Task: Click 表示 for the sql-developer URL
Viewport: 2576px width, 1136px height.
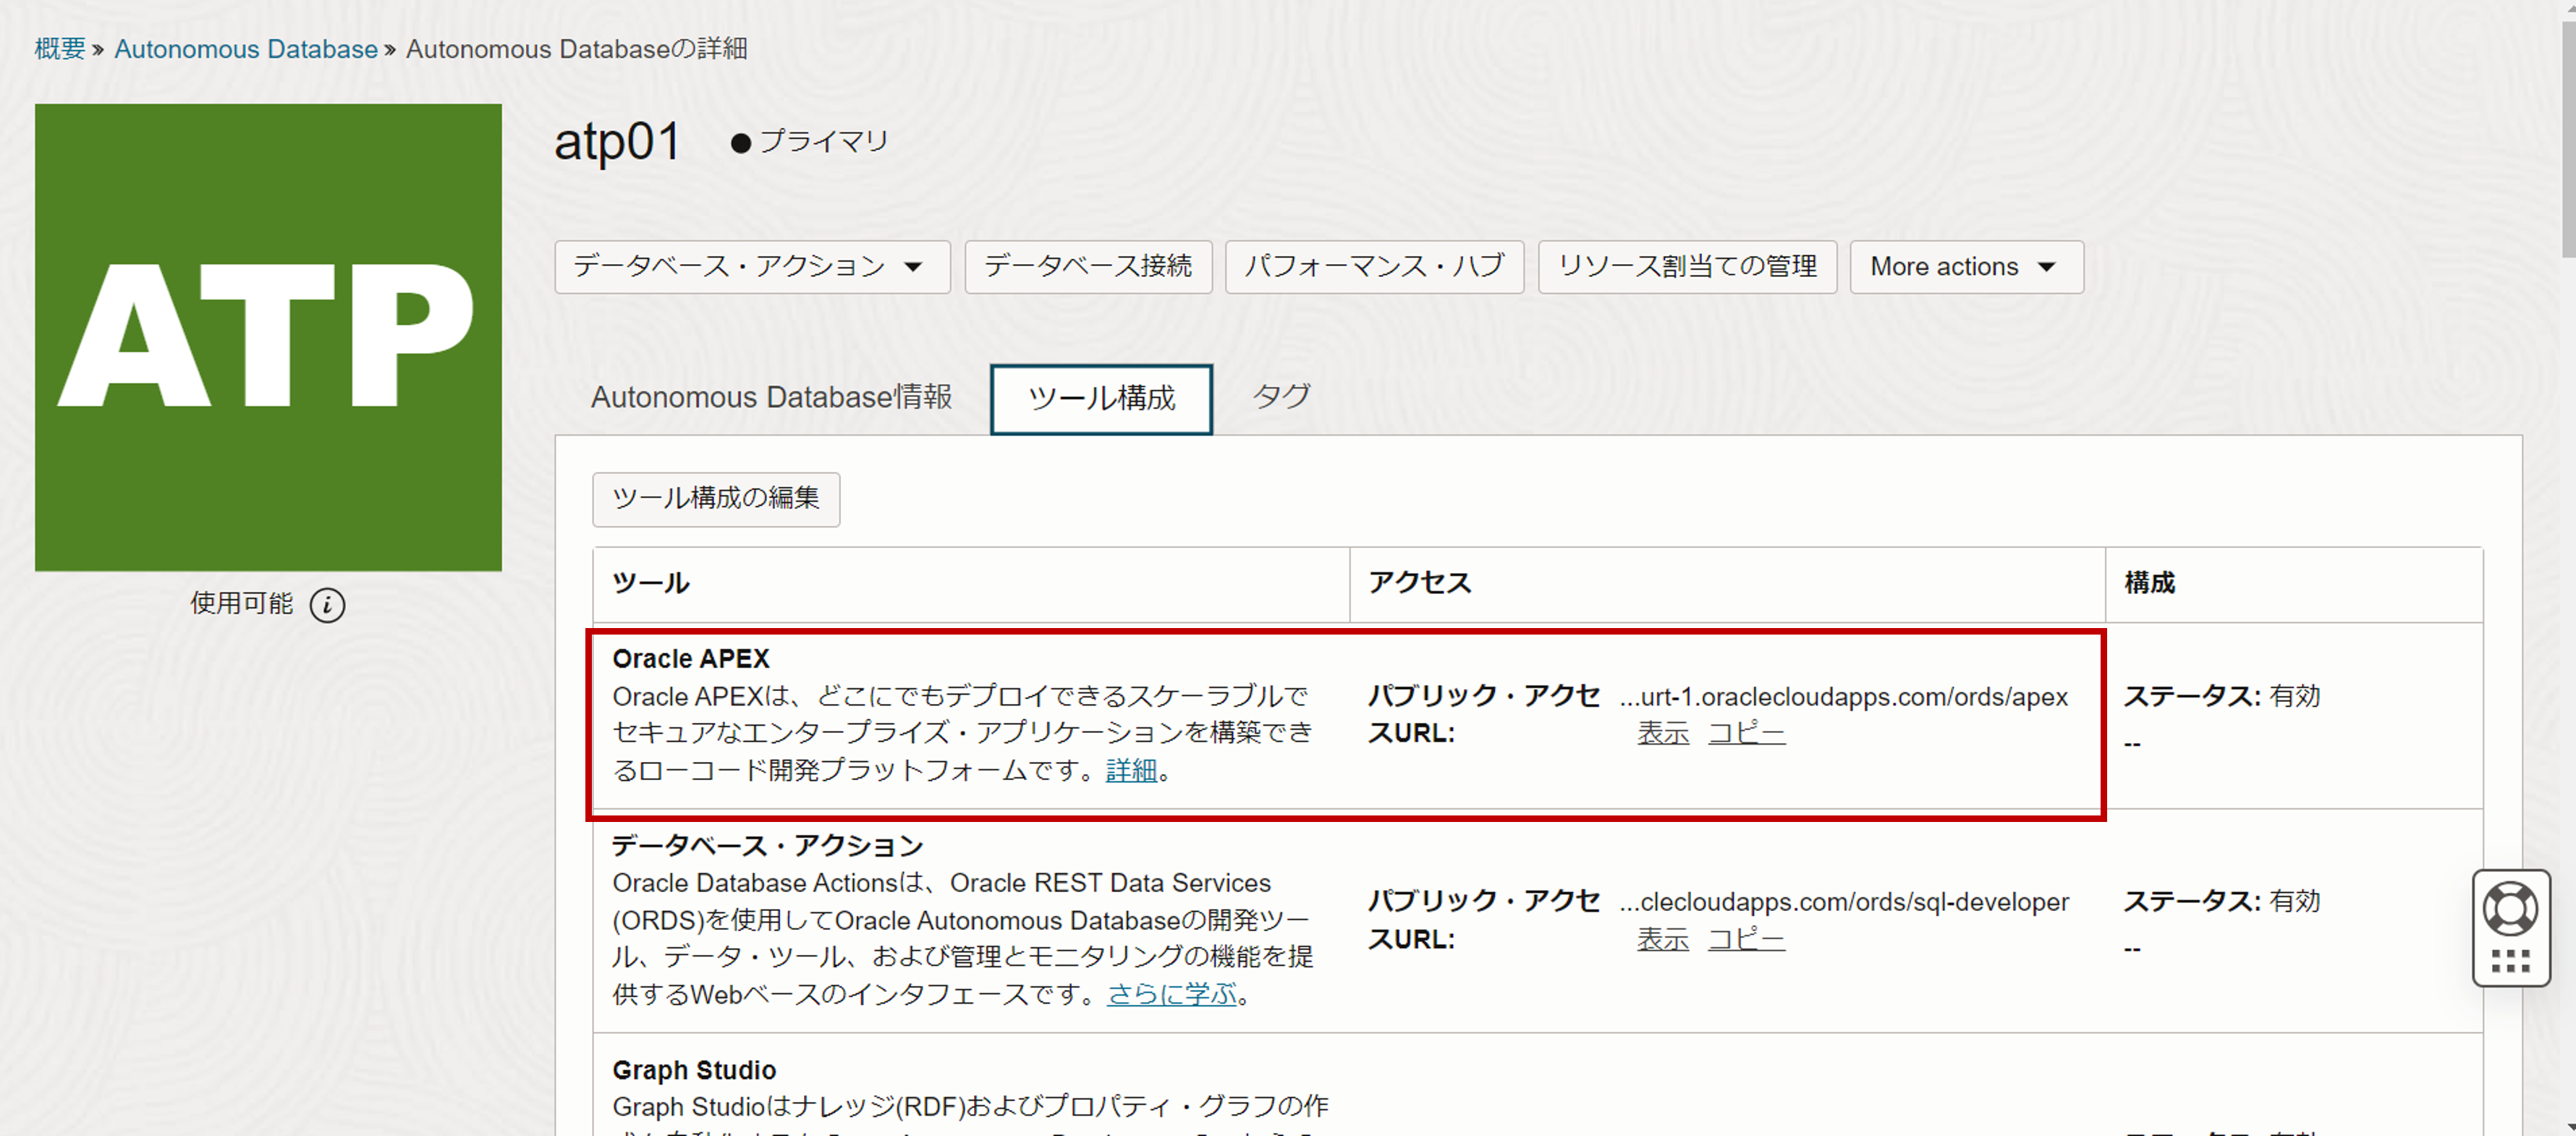Action: [1662, 940]
